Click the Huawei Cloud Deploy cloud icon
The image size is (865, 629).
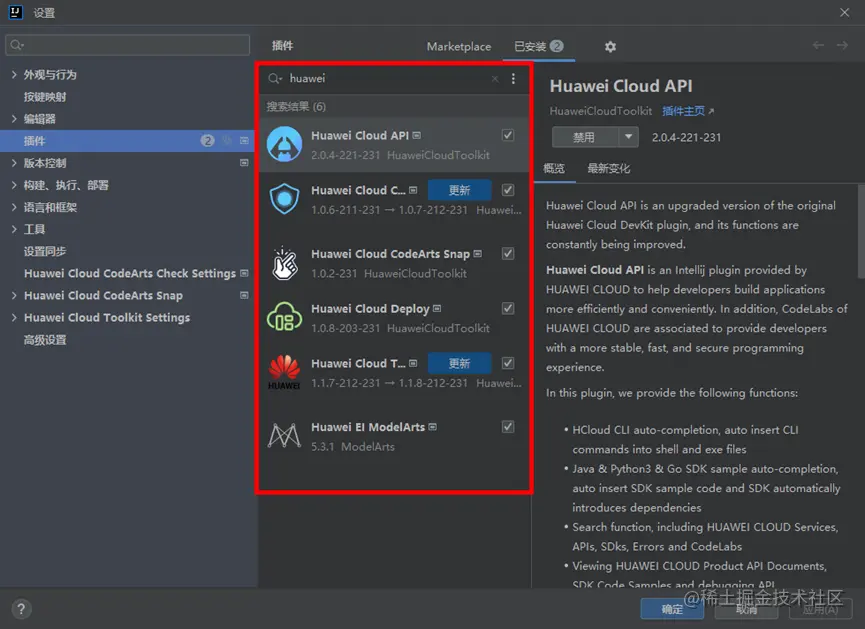pos(284,317)
